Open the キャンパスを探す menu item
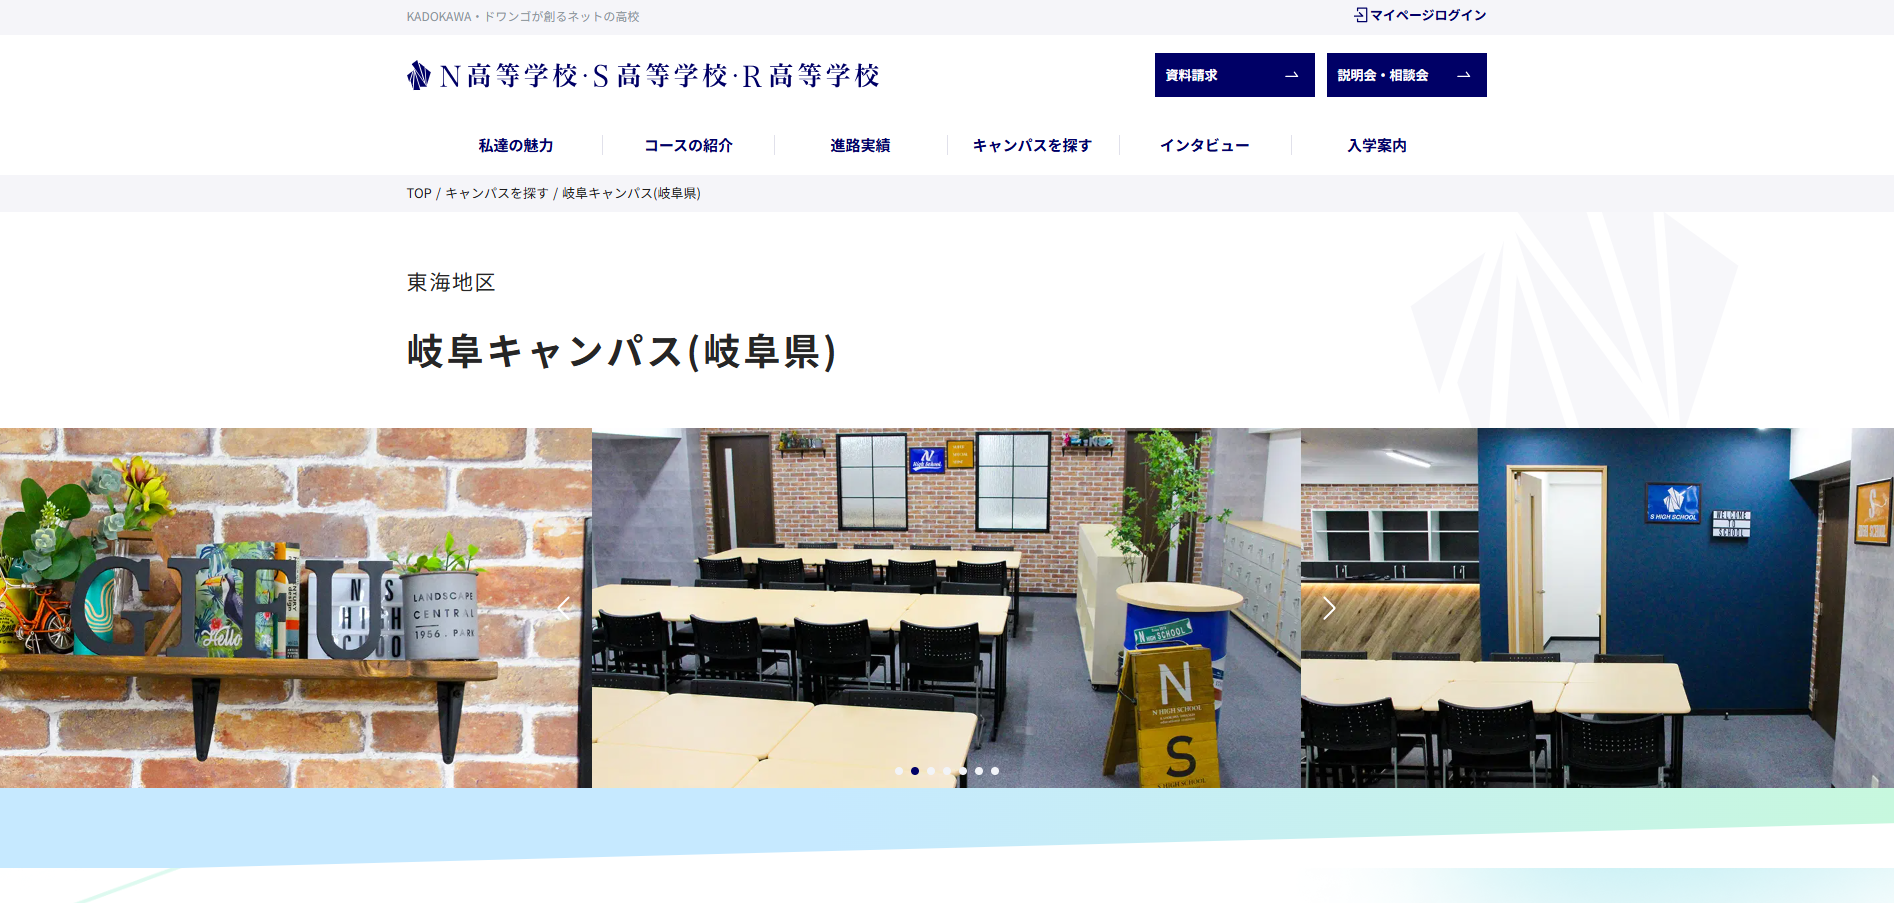1894x903 pixels. click(x=1032, y=146)
